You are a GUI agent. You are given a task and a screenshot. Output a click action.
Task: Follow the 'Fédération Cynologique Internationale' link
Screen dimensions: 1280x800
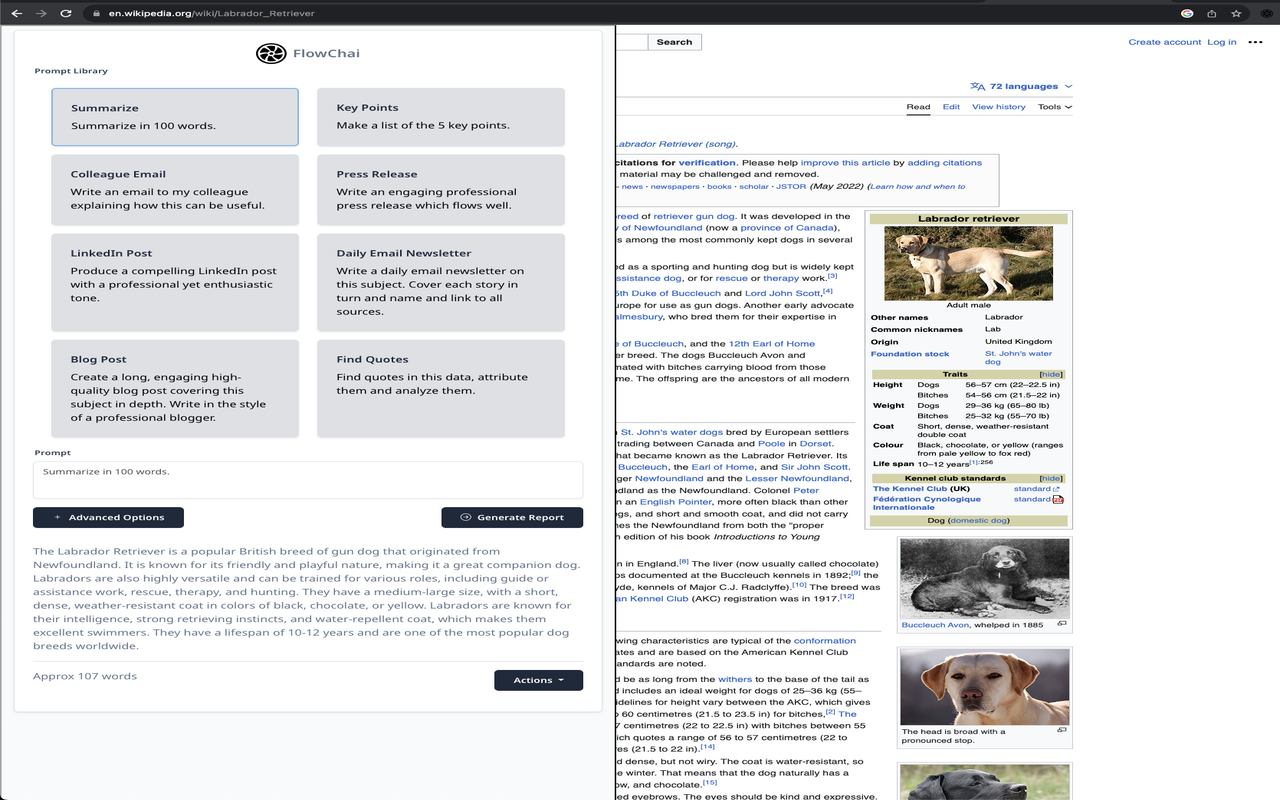(x=927, y=503)
